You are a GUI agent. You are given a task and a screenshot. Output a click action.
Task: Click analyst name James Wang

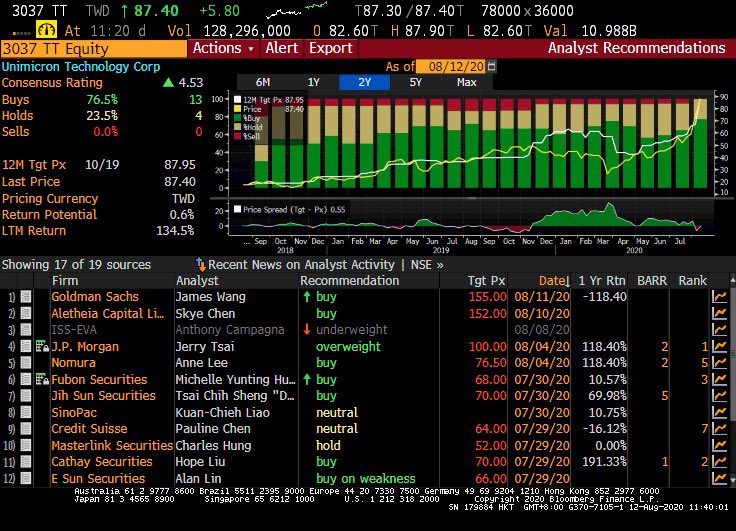(x=210, y=297)
